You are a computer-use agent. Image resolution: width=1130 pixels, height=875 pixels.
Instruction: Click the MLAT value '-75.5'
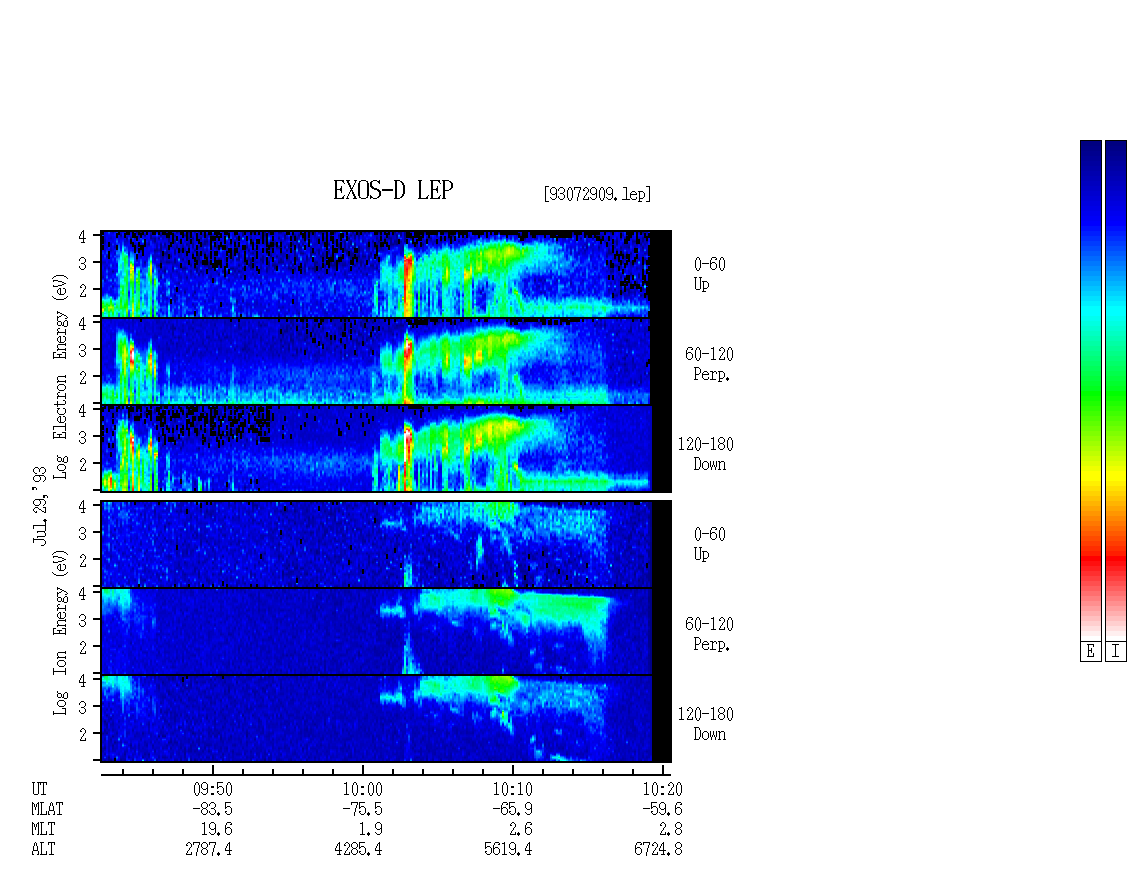coord(362,809)
